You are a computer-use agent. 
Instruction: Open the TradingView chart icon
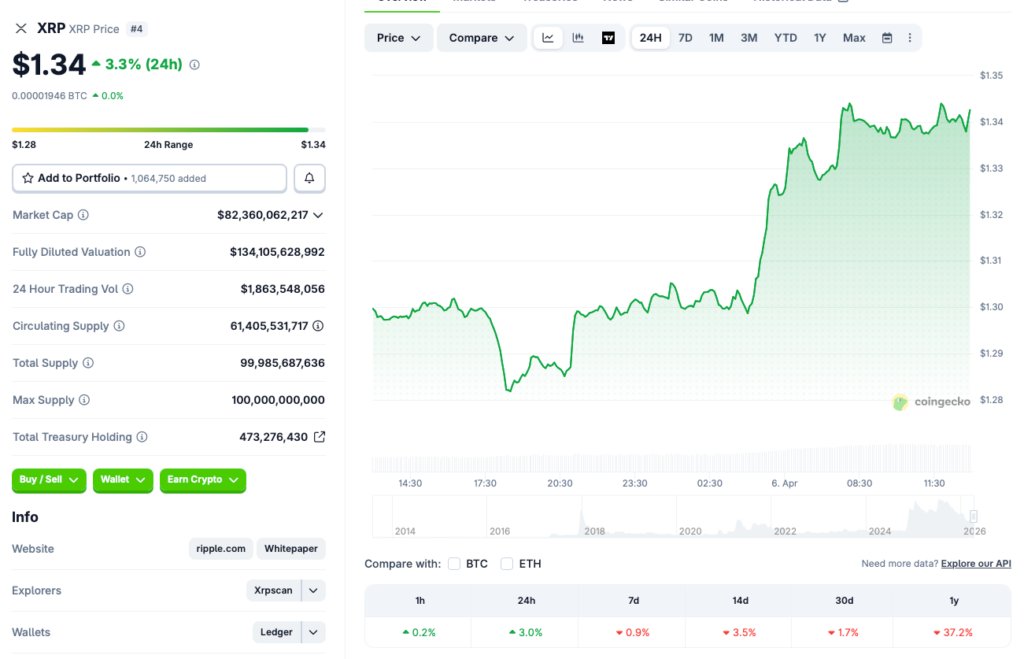click(x=607, y=36)
